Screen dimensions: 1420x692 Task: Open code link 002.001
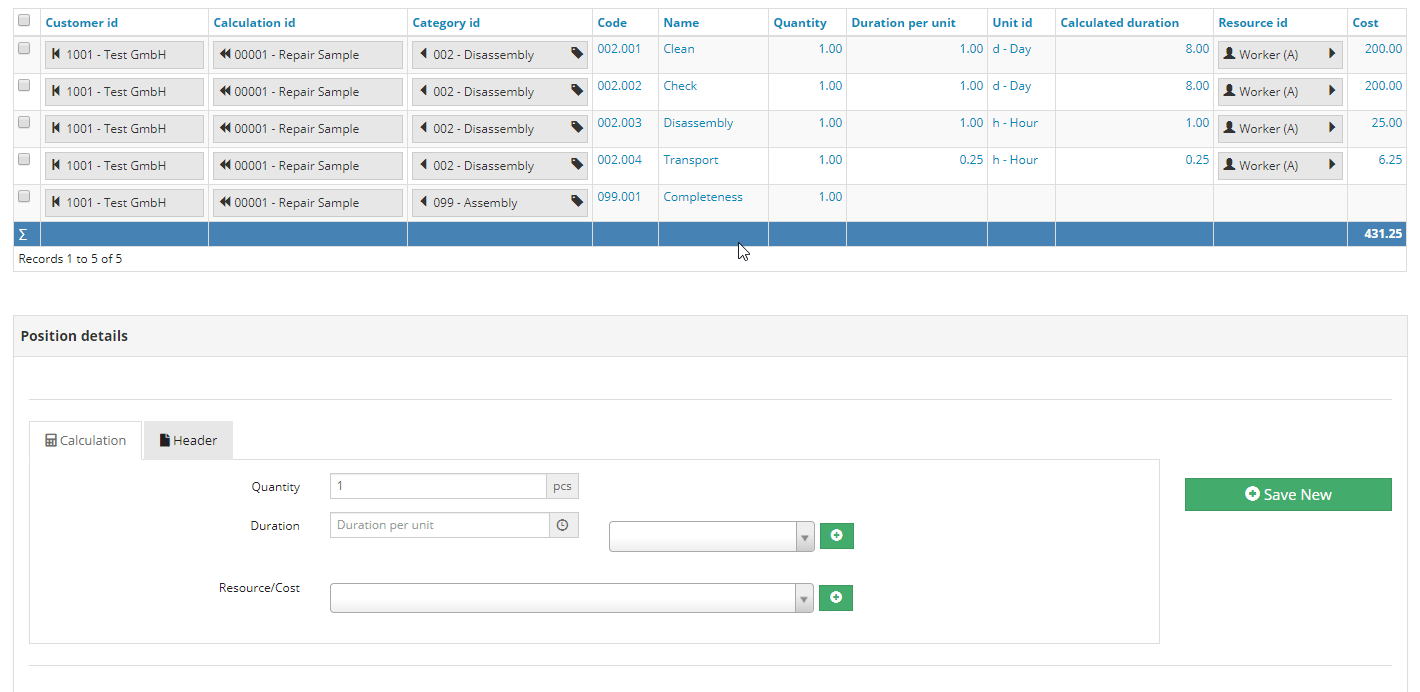tap(619, 49)
